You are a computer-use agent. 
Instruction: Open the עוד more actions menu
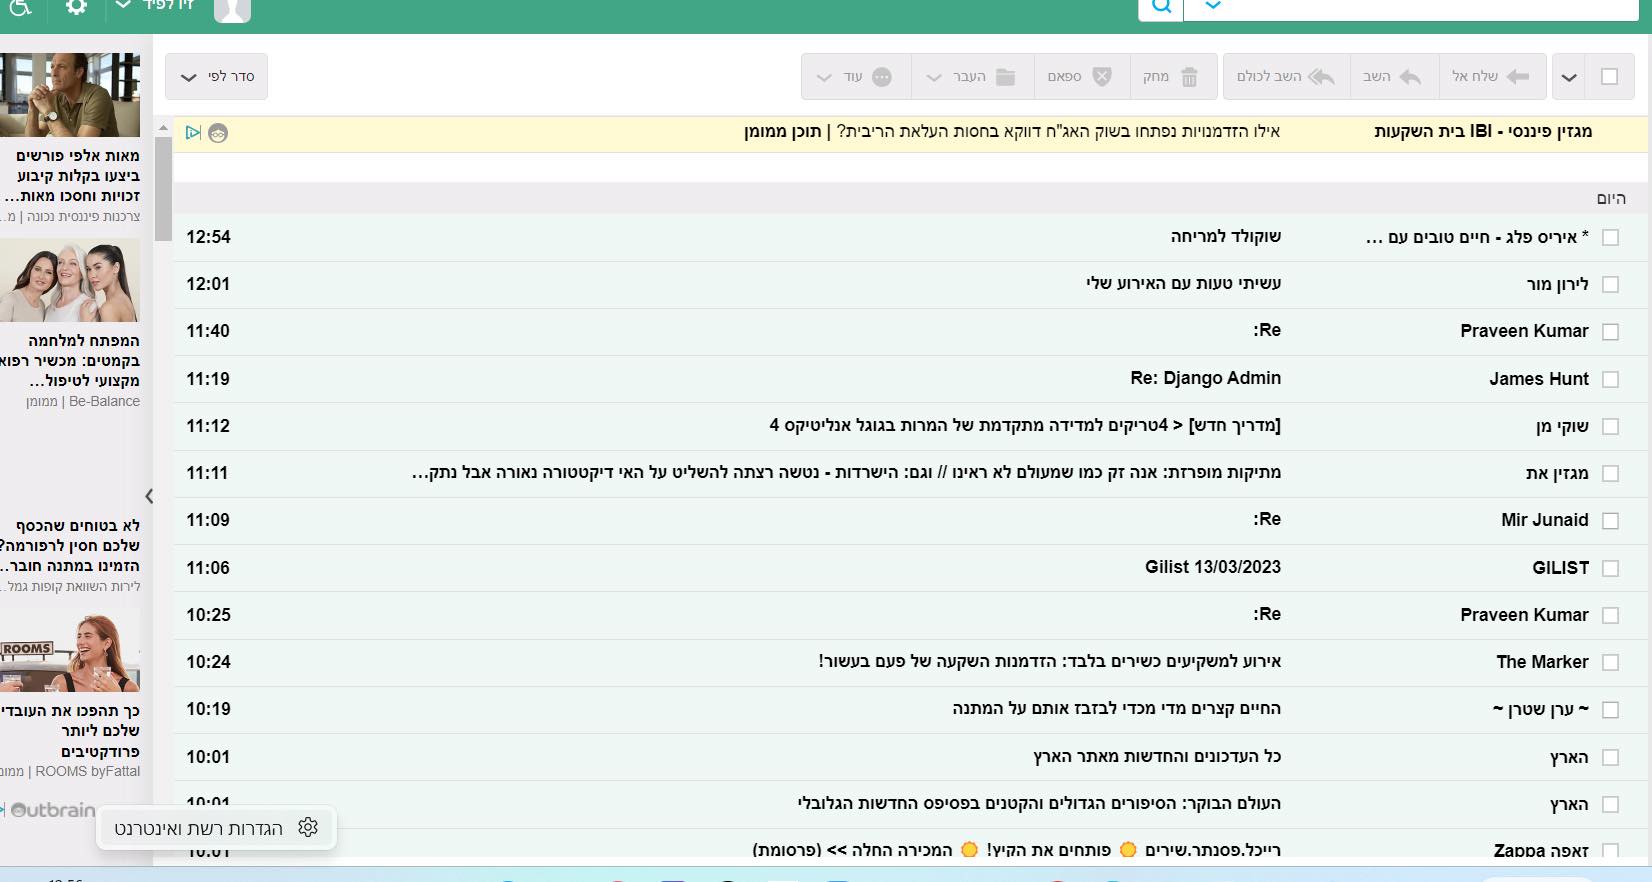825,77
